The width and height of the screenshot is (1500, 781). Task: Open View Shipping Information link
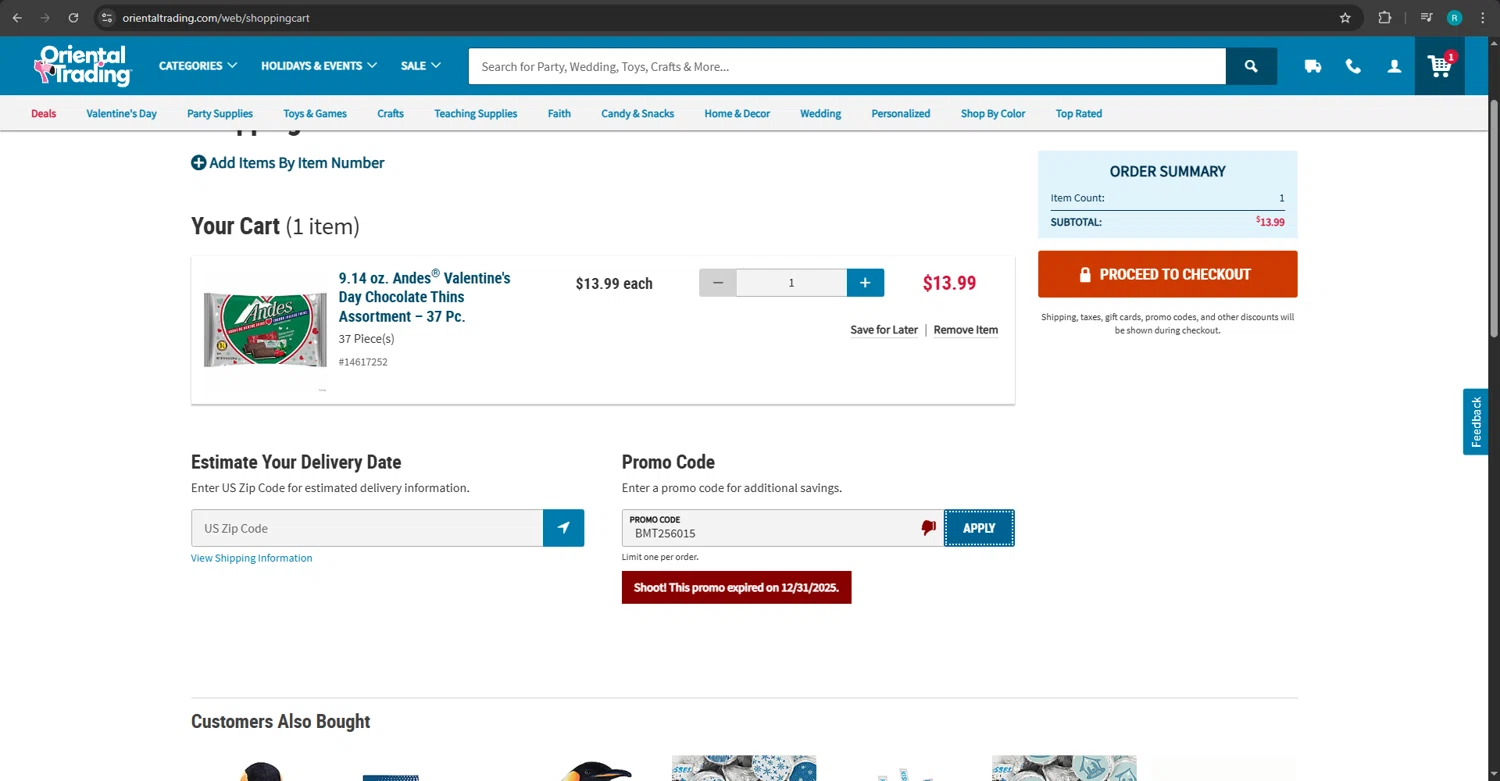(x=252, y=558)
